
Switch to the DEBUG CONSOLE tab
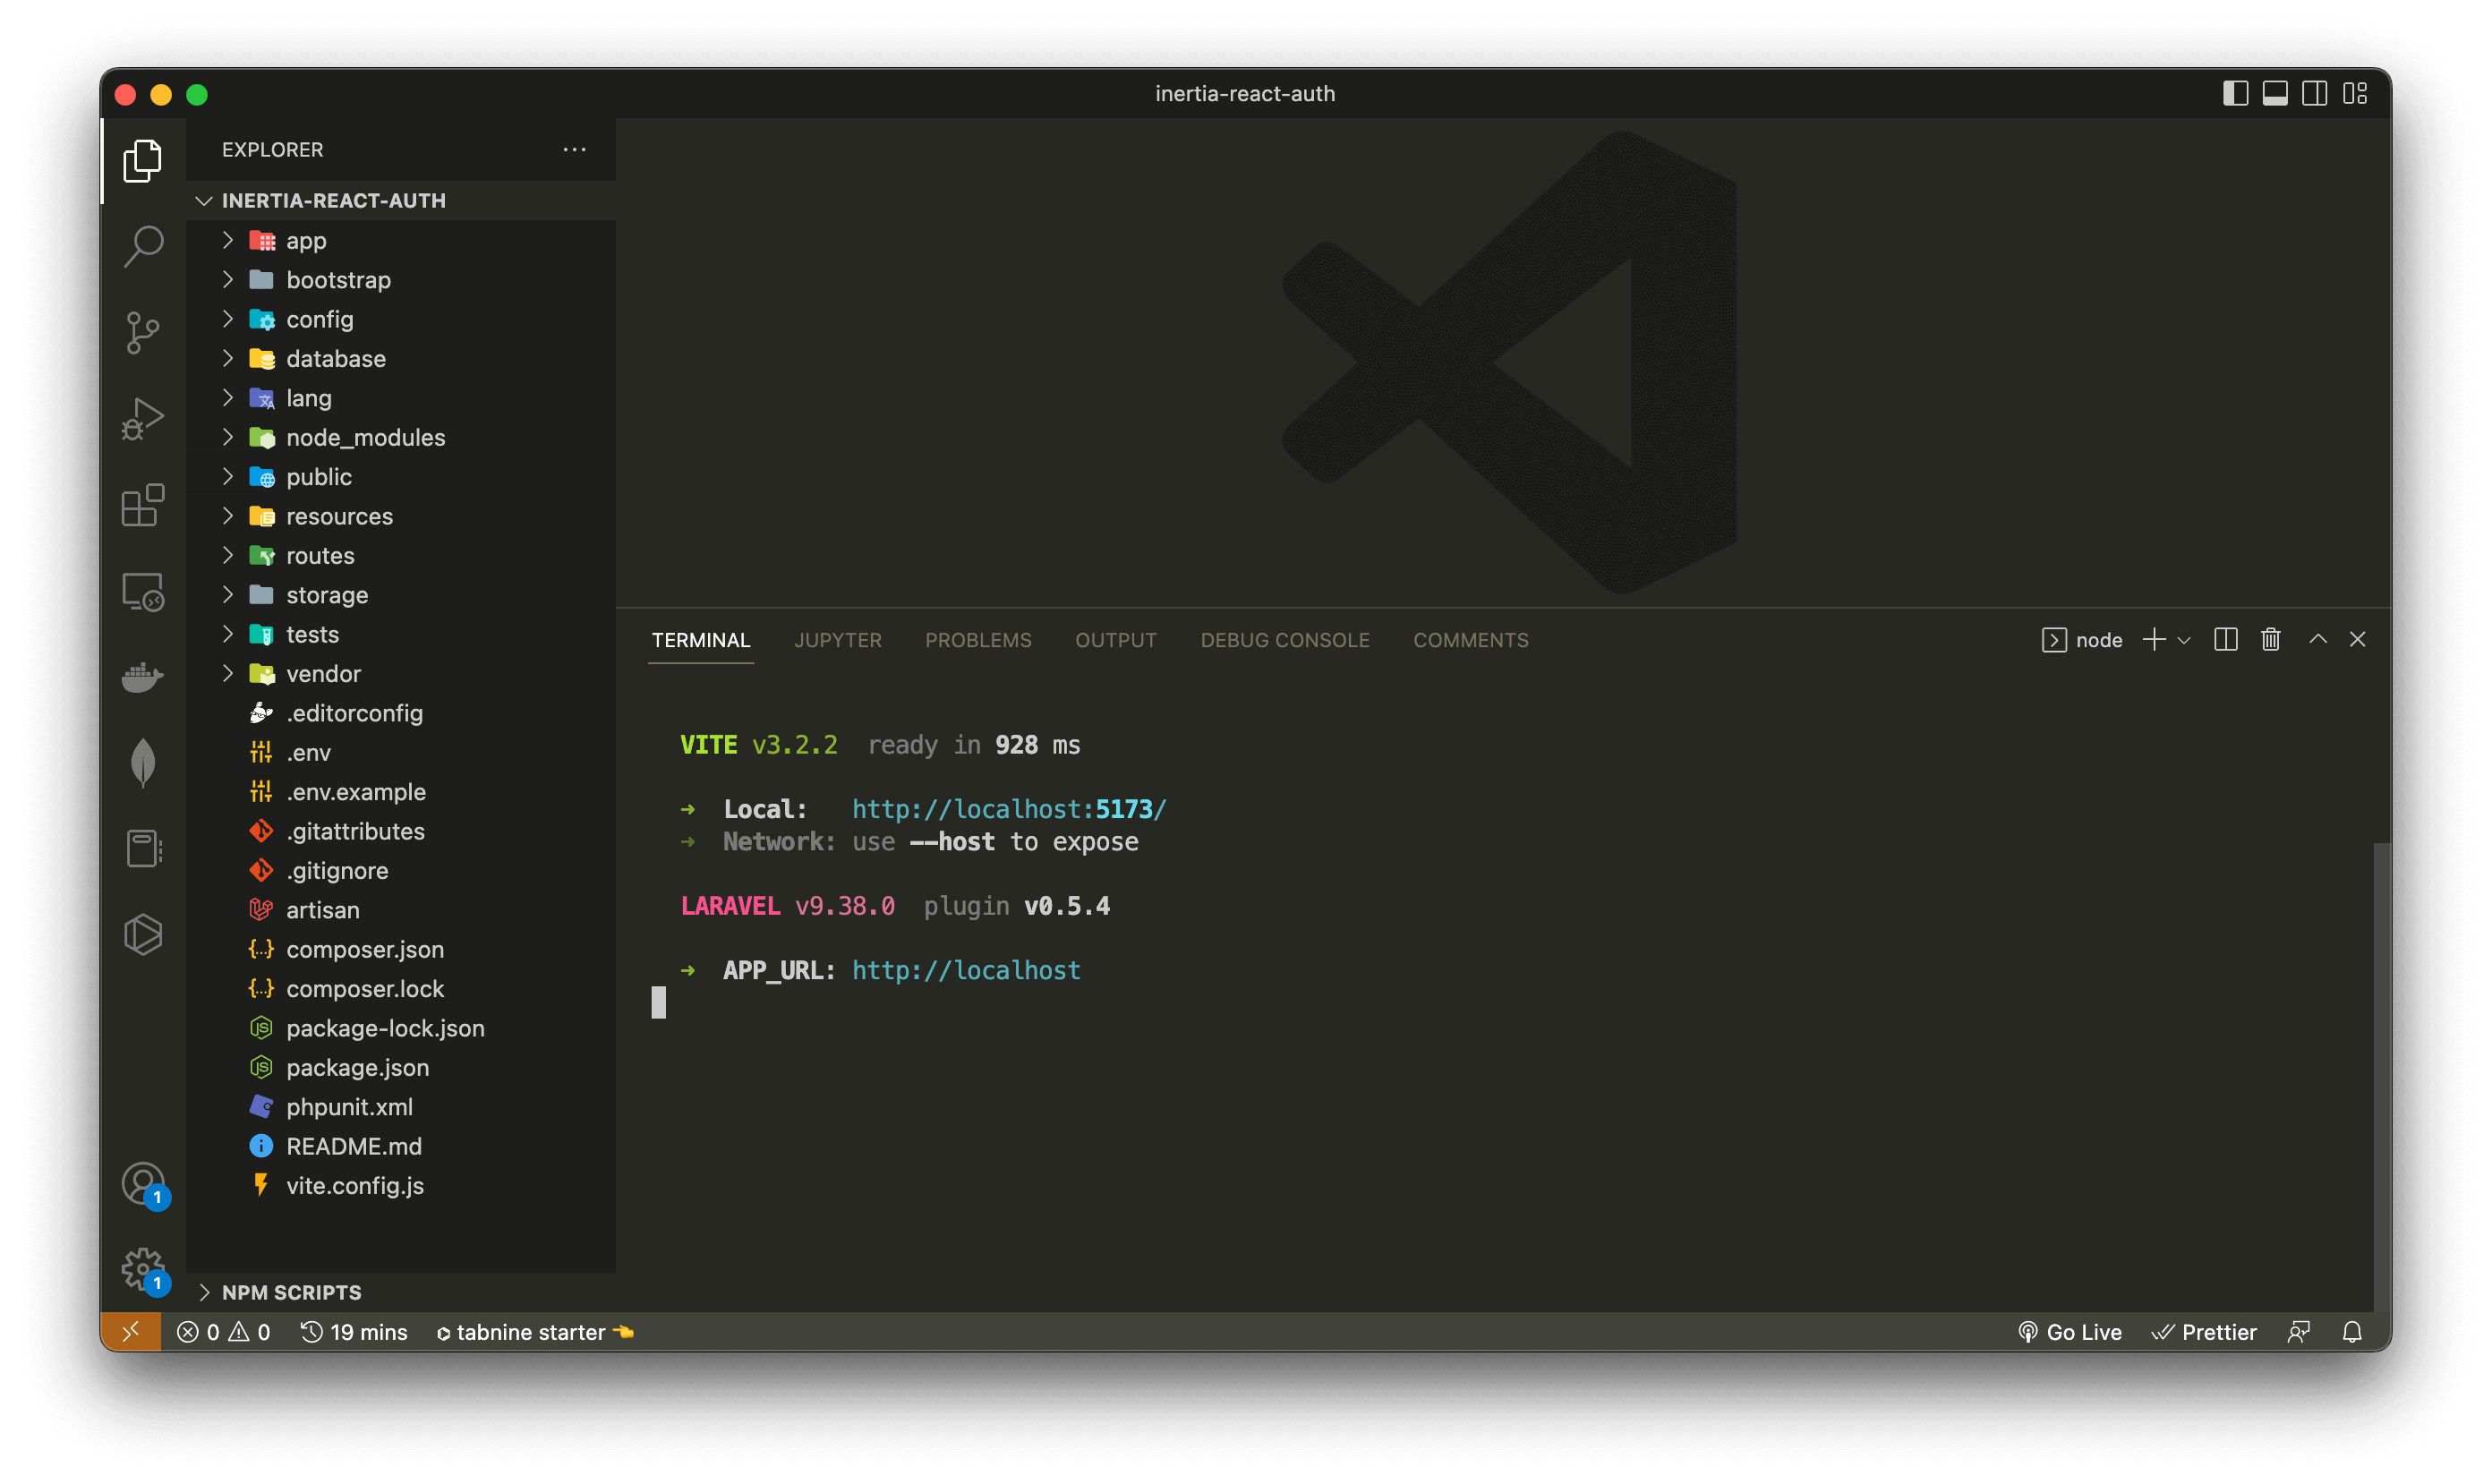click(x=1284, y=640)
